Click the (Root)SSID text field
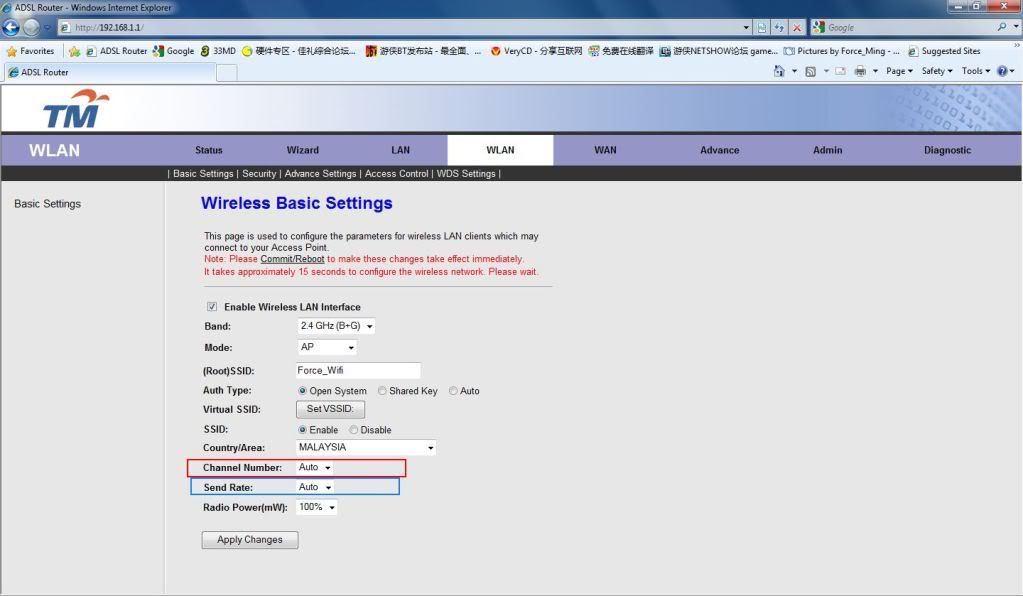Screen dimensions: 1023x596 (x=357, y=371)
